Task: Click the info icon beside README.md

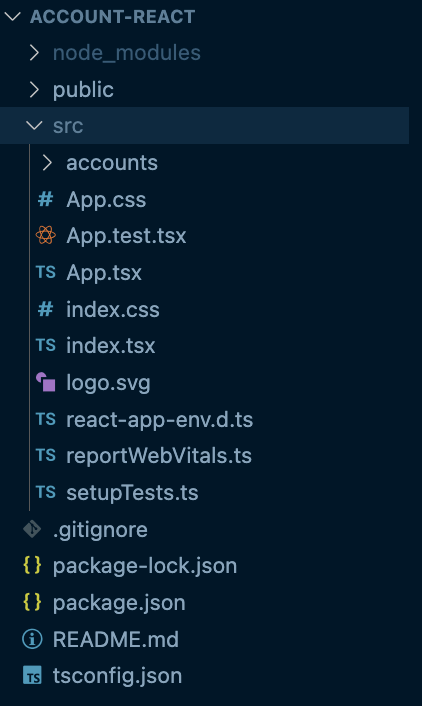Action: click(x=32, y=639)
